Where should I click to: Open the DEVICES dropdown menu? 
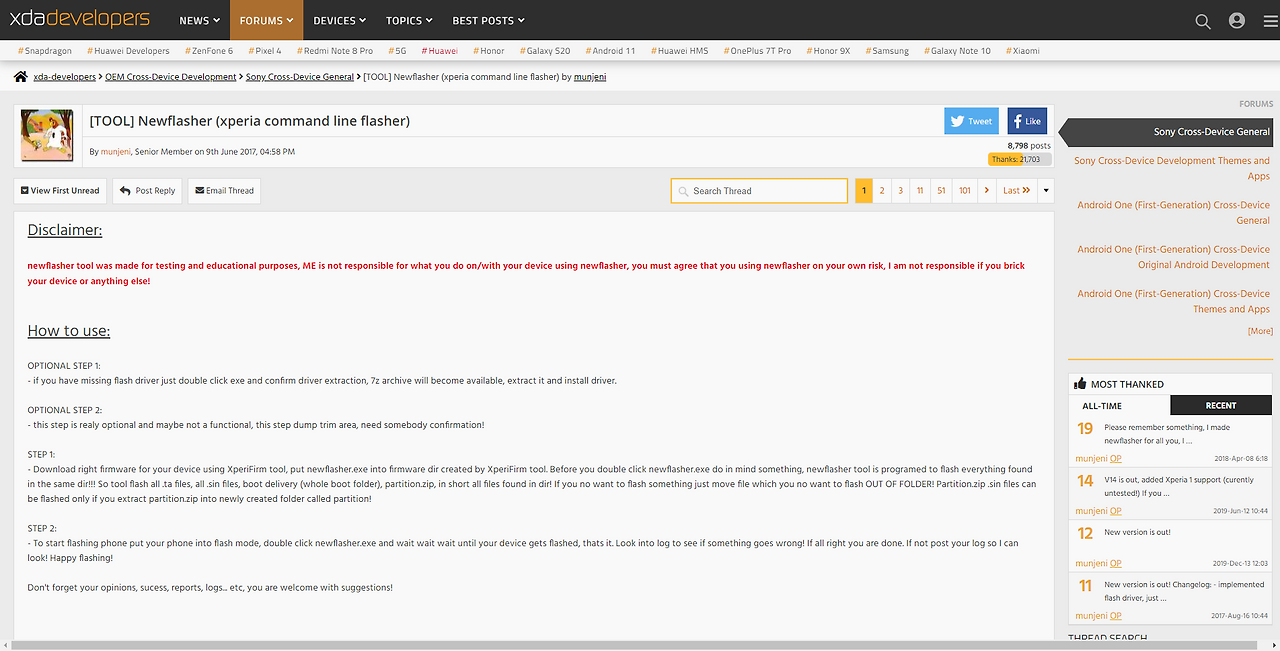(x=339, y=20)
